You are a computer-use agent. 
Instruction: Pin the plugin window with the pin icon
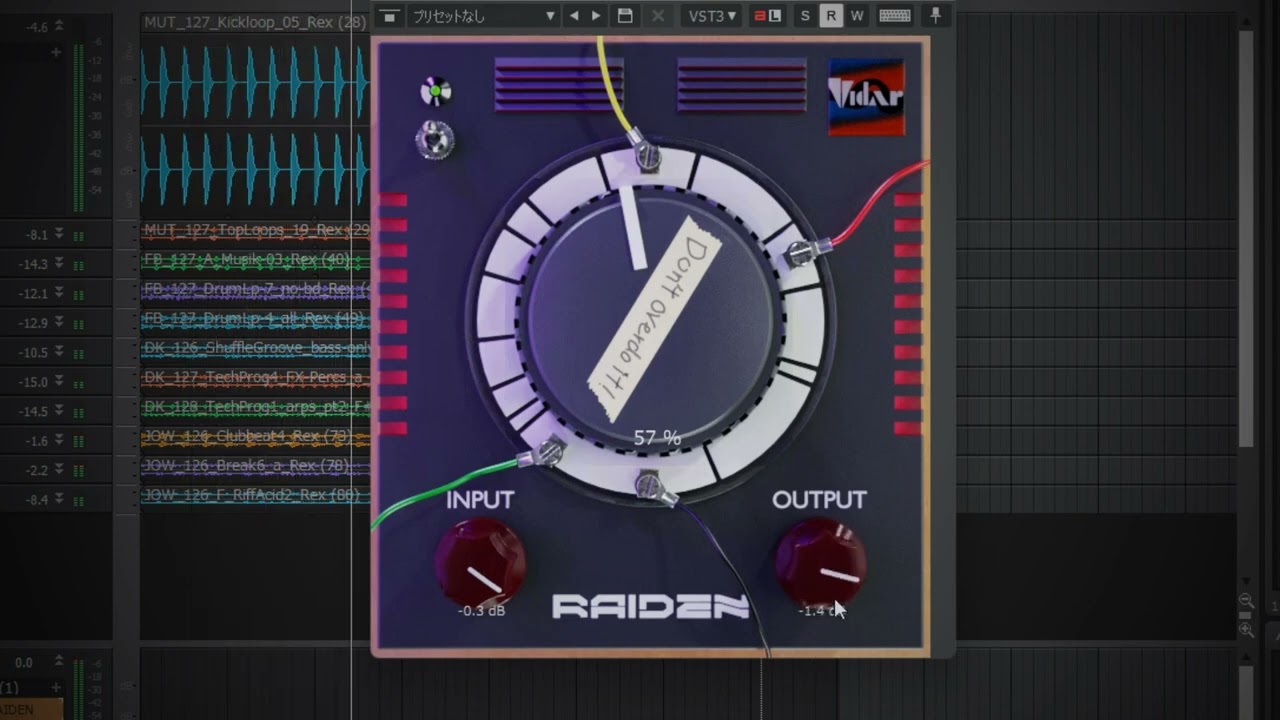[936, 16]
